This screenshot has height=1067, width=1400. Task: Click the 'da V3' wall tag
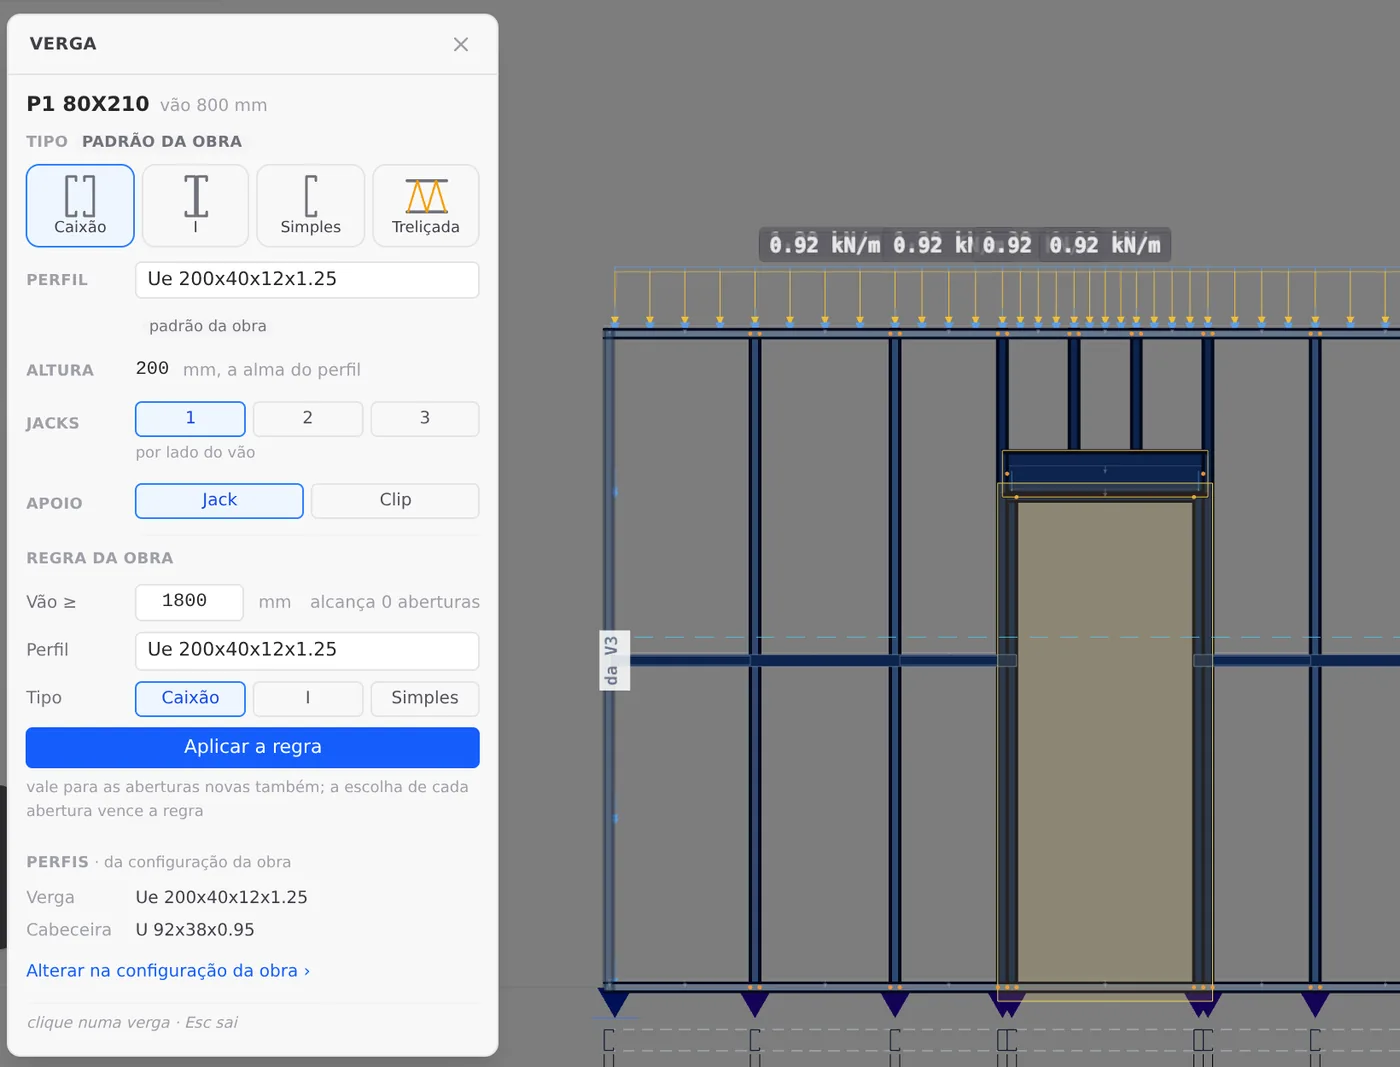point(612,660)
